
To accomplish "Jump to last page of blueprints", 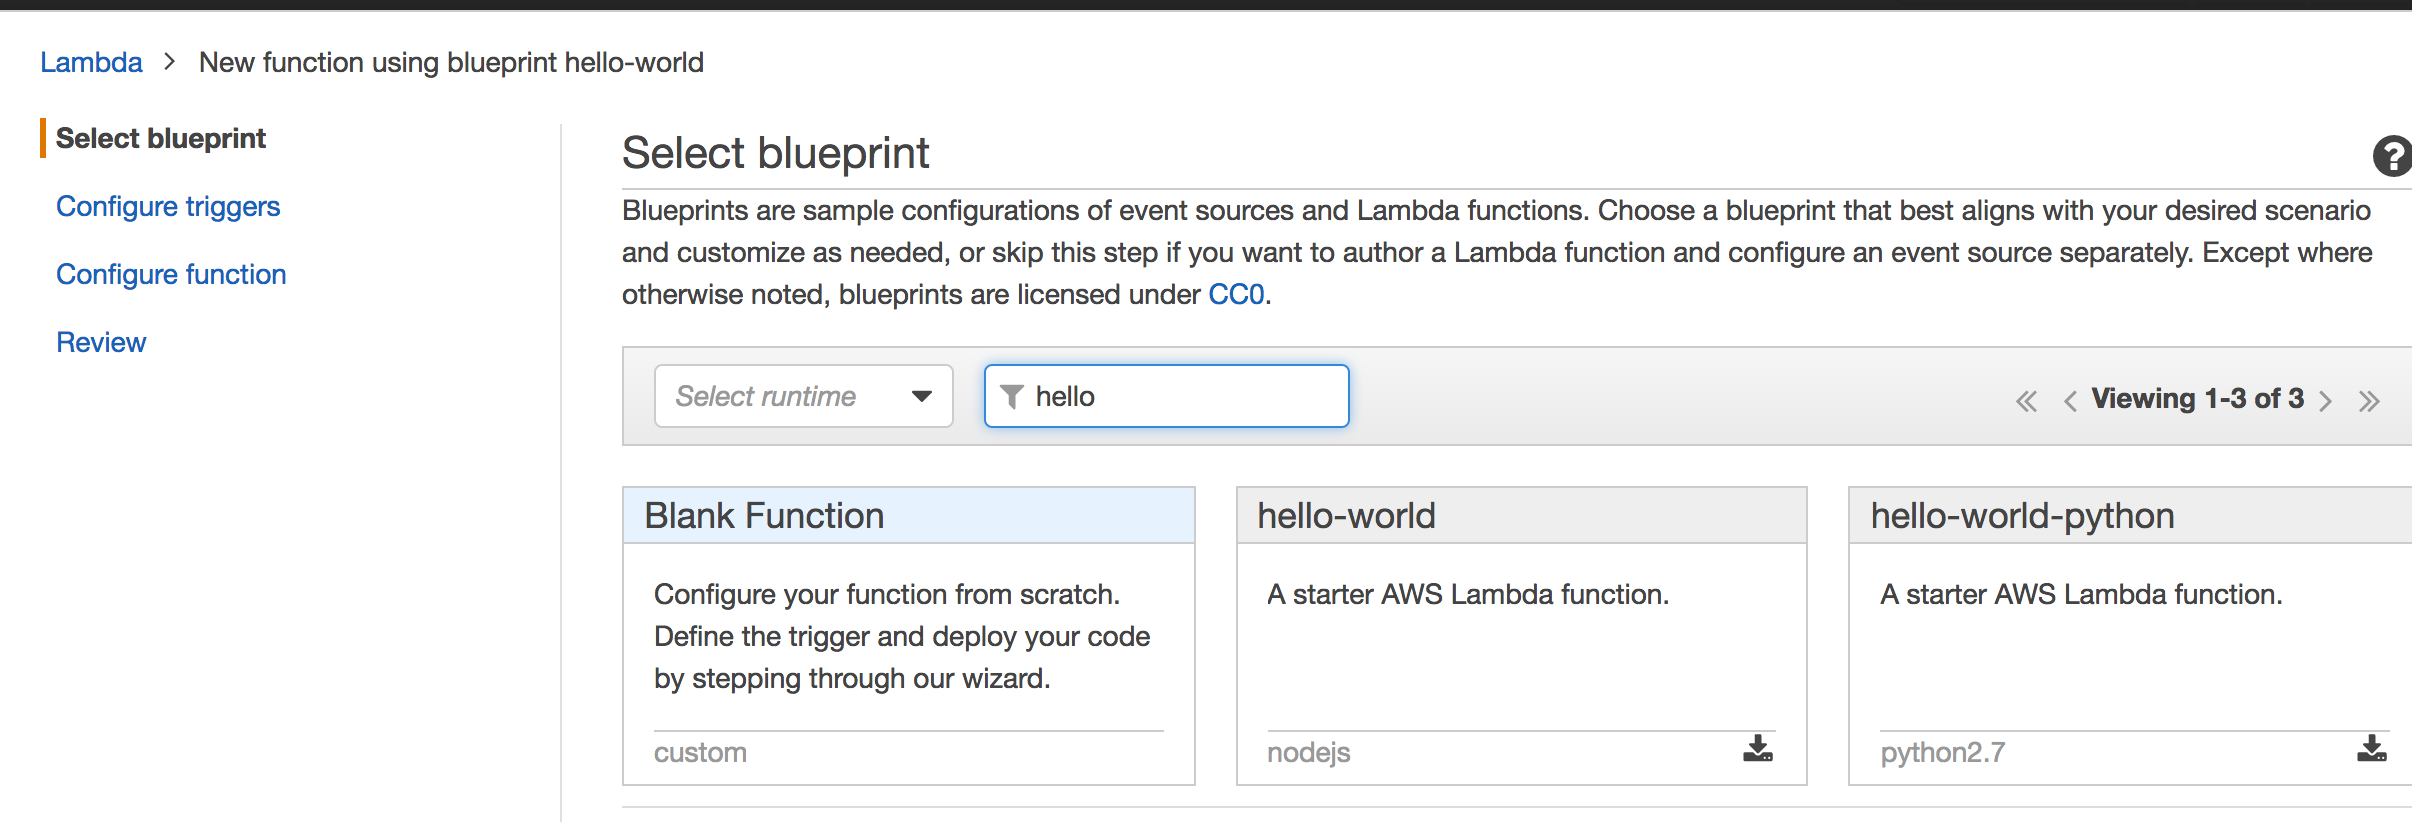I will click(2369, 401).
